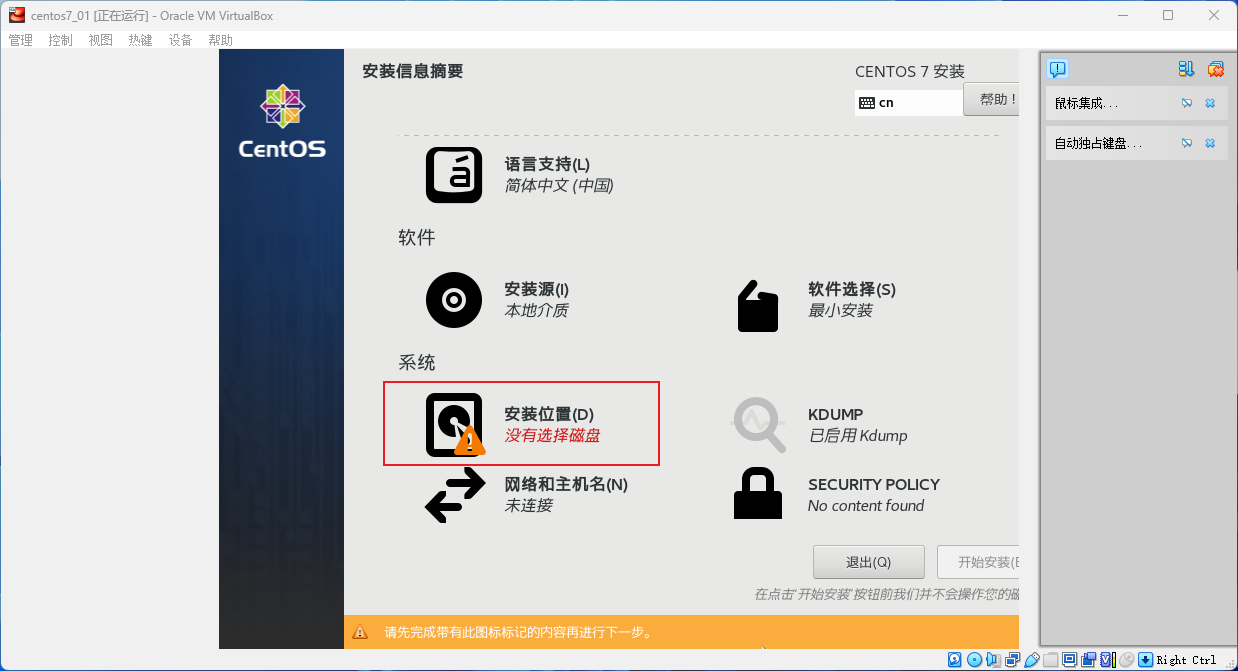Screen dimensions: 1238x671
Task: Click optical drive icon in status bar
Action: tap(974, 660)
